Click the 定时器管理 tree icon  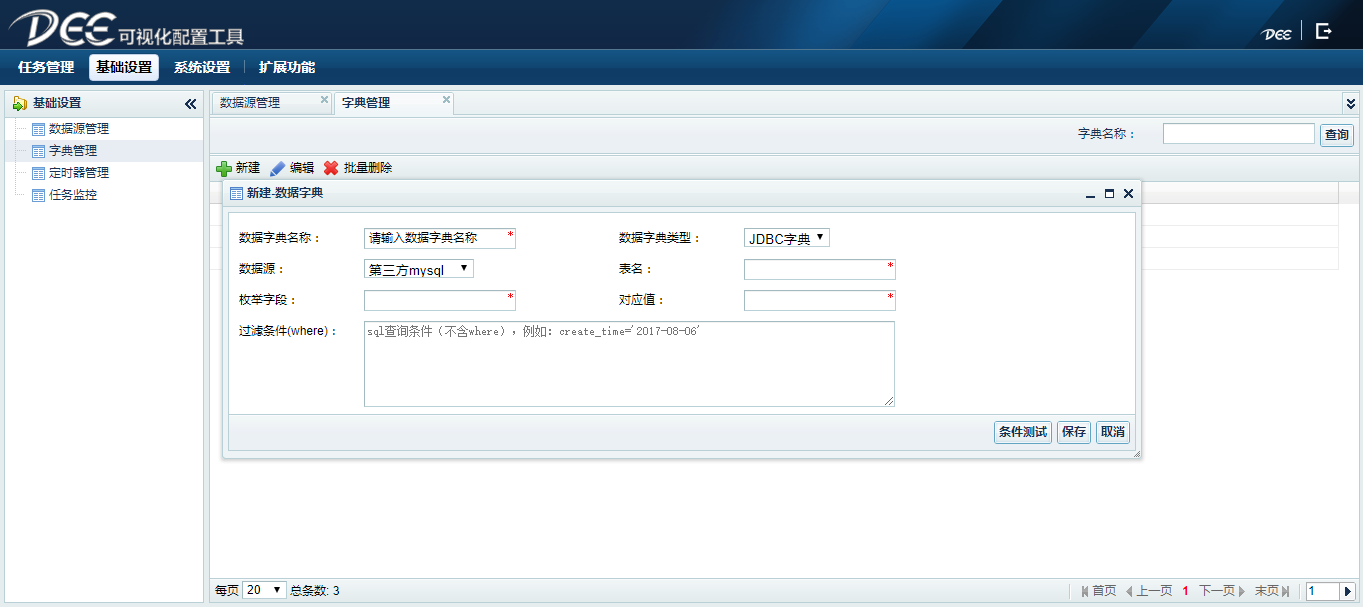pyautogui.click(x=39, y=173)
